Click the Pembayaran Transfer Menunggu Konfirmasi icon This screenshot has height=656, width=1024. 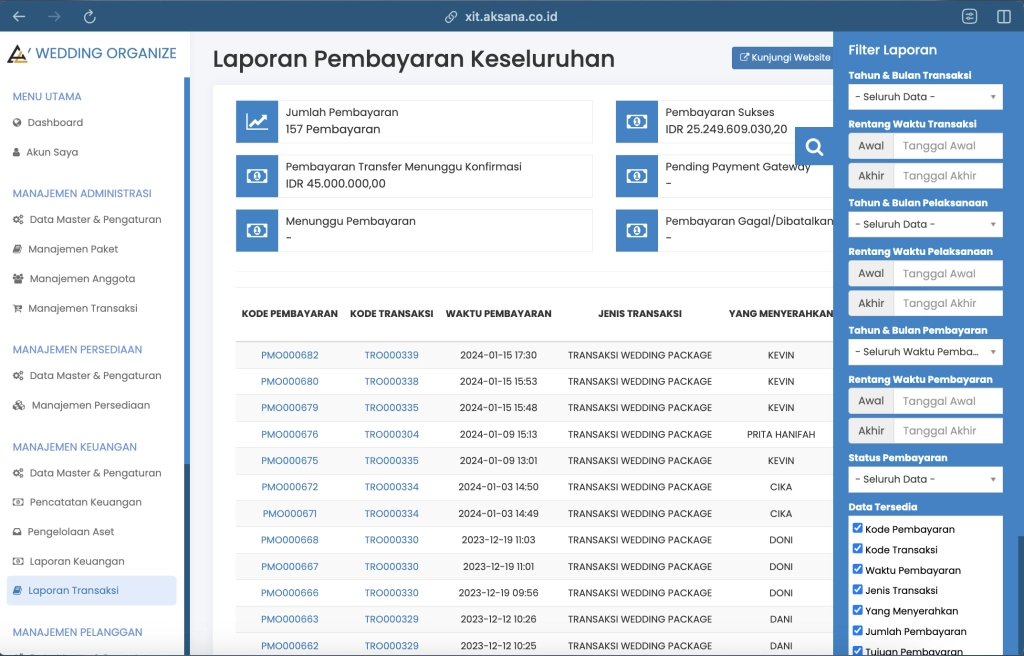(x=258, y=176)
